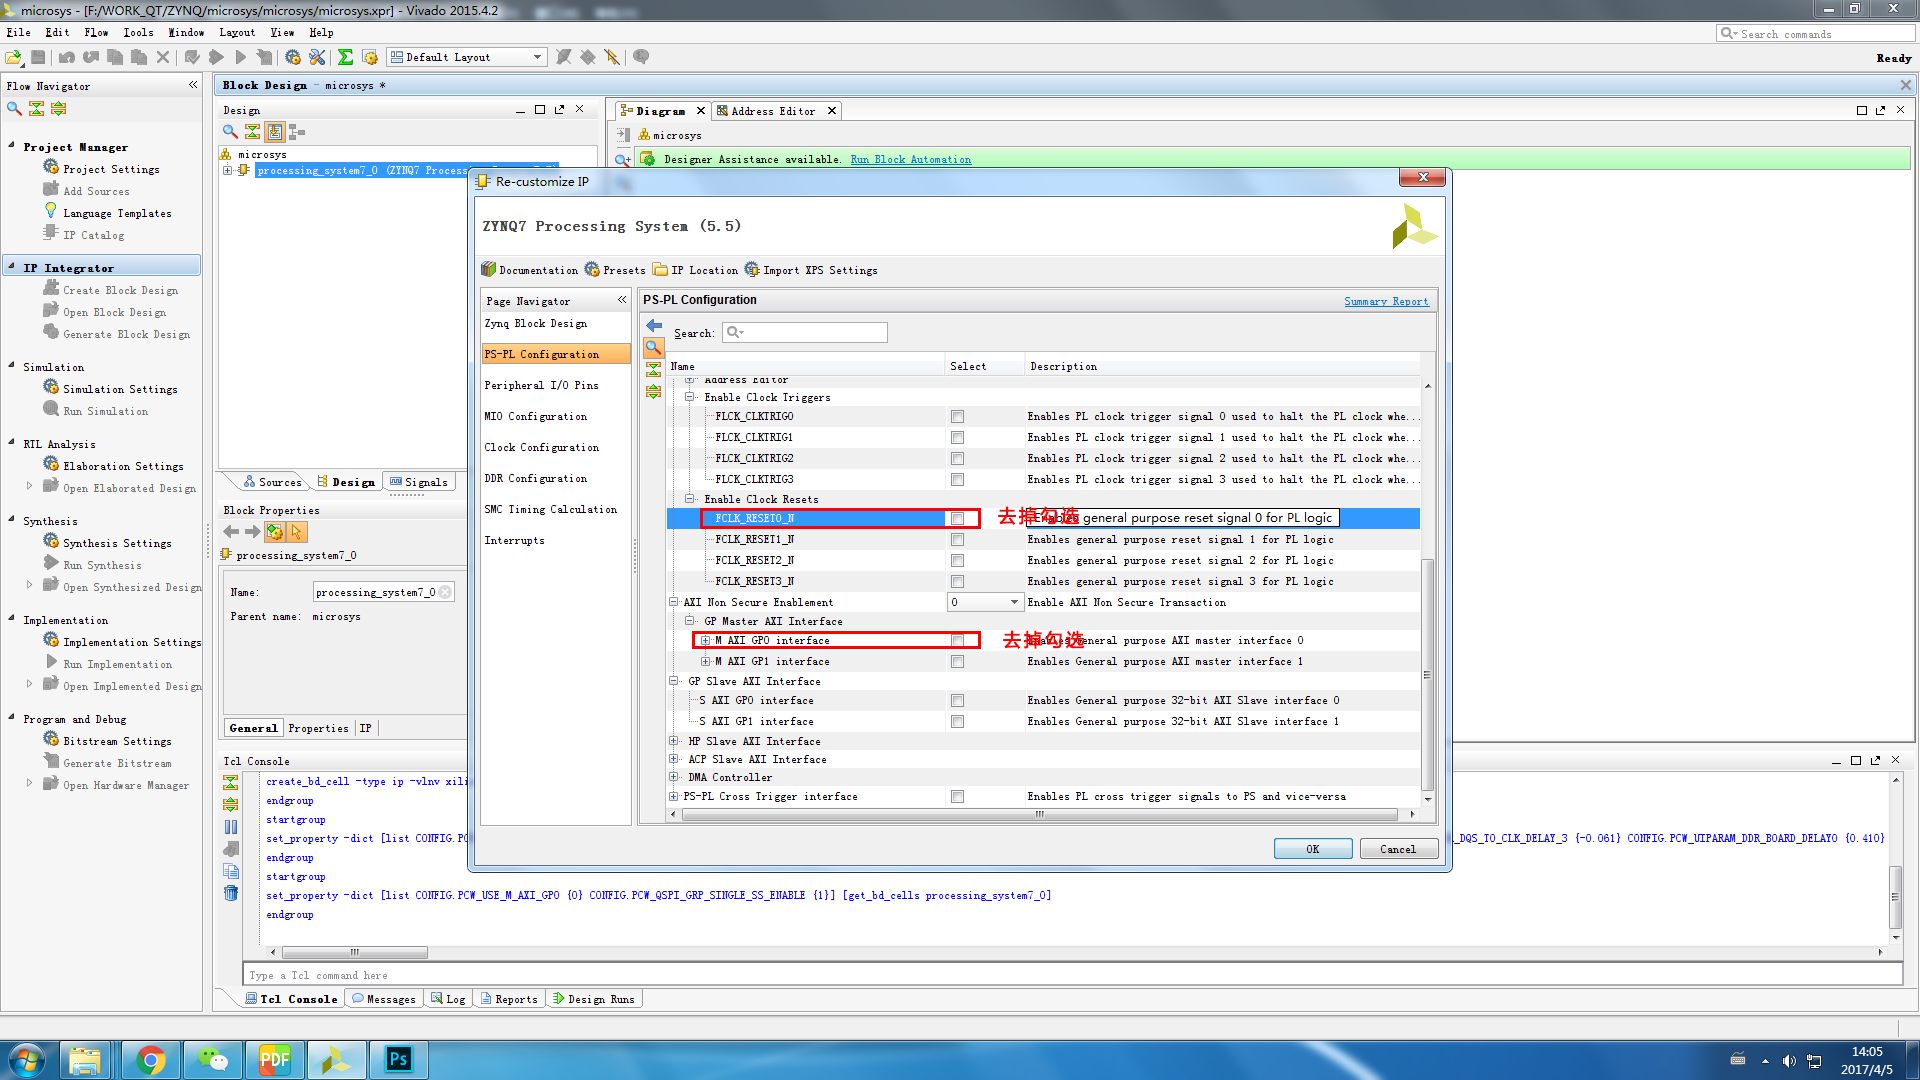
Task: Open Photoshop from the Windows taskbar
Action: click(x=399, y=1060)
